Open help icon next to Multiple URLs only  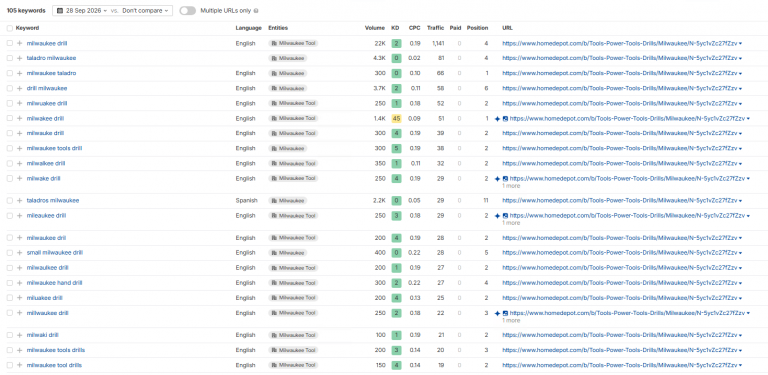click(257, 11)
